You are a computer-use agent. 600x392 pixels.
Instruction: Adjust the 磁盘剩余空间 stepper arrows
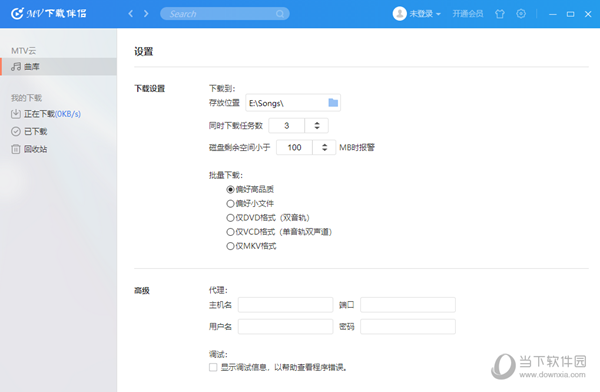click(x=324, y=147)
